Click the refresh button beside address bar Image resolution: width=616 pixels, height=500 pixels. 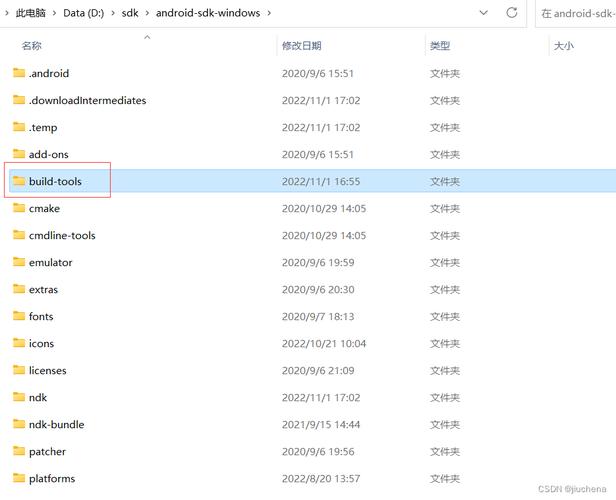pos(512,13)
